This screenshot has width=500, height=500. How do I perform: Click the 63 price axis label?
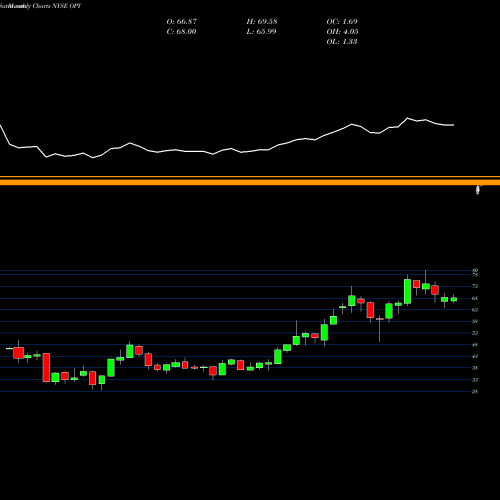click(x=475, y=310)
